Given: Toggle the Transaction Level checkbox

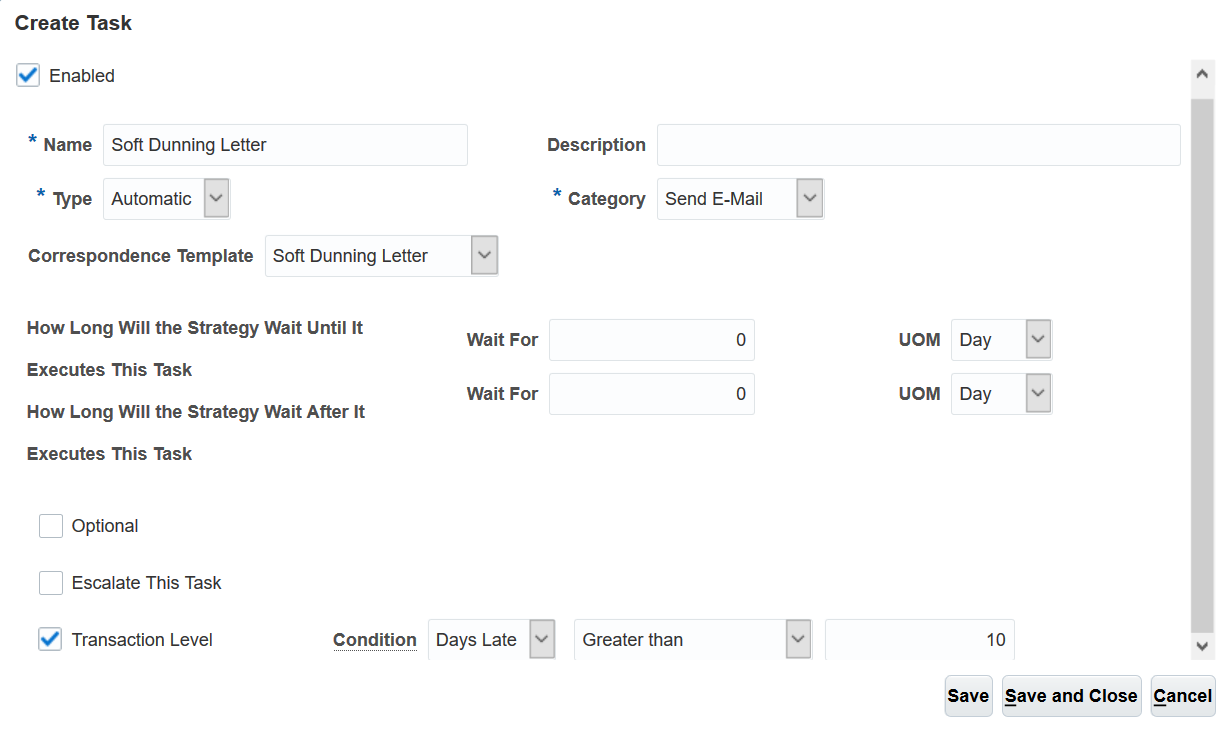Looking at the screenshot, I should 50,640.
